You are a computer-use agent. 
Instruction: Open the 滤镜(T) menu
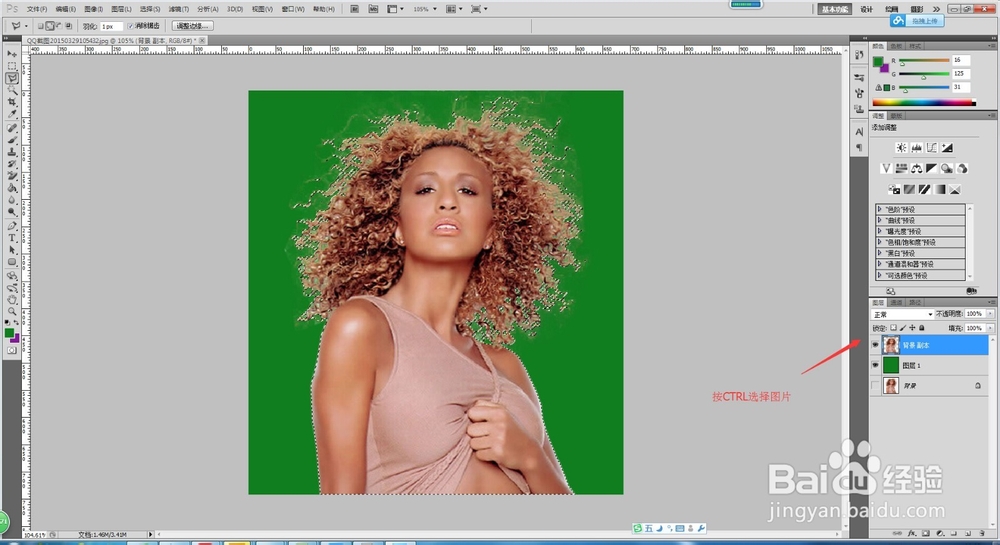(x=179, y=9)
